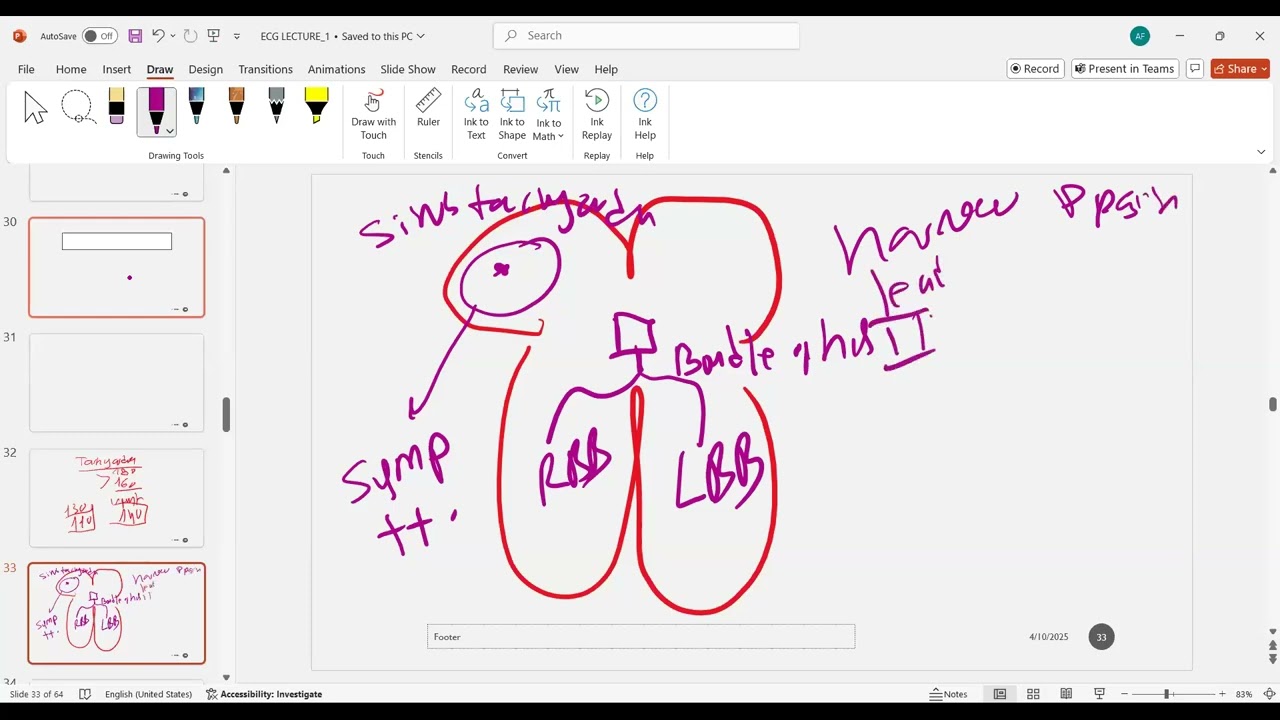Viewport: 1280px width, 720px height.
Task: Open the File menu
Action: (x=26, y=69)
